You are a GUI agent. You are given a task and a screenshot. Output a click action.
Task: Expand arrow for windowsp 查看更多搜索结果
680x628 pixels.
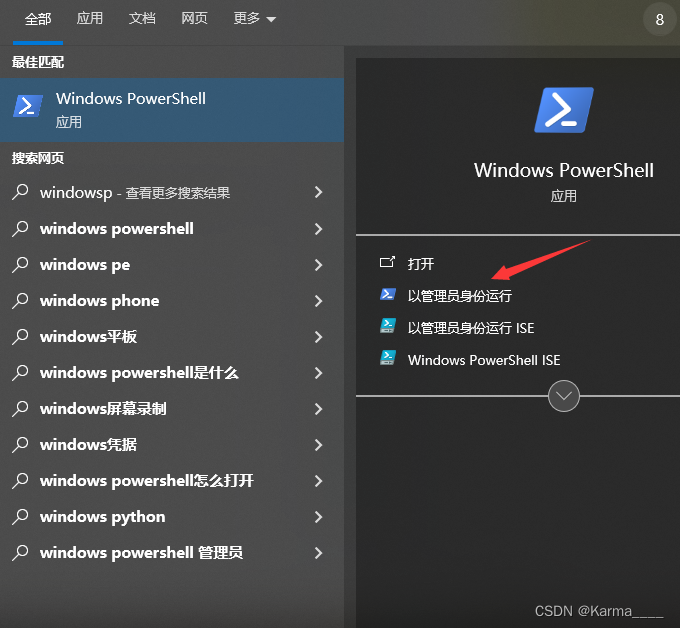[x=318, y=192]
